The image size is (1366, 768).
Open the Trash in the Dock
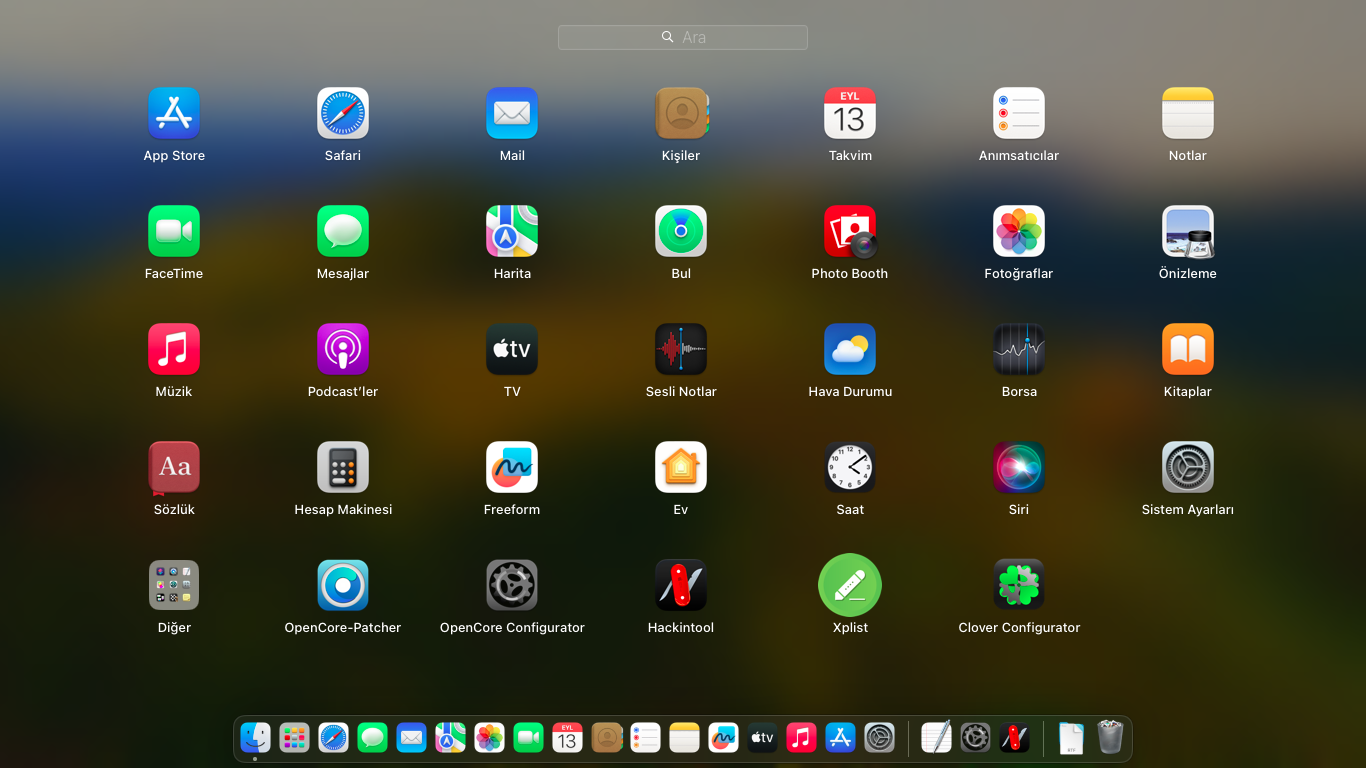pyautogui.click(x=1110, y=738)
